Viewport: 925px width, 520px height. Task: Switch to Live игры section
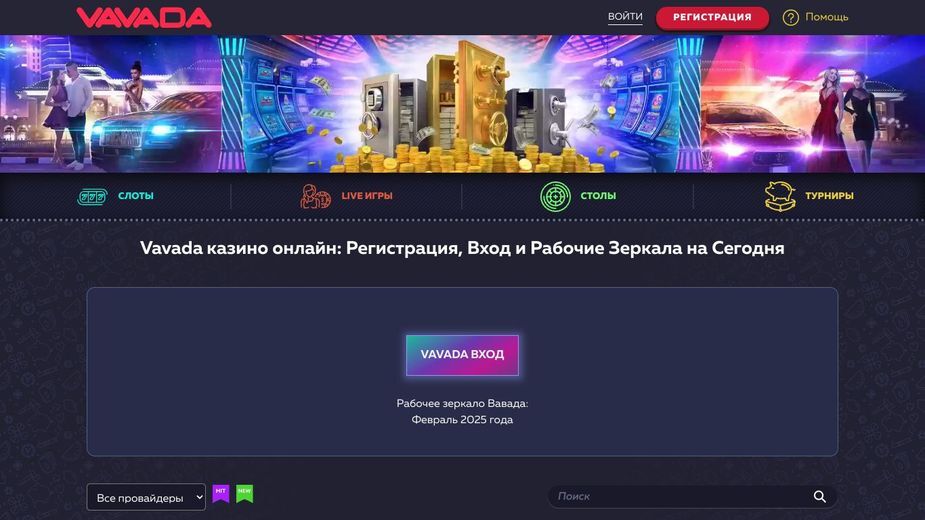pyautogui.click(x=366, y=196)
